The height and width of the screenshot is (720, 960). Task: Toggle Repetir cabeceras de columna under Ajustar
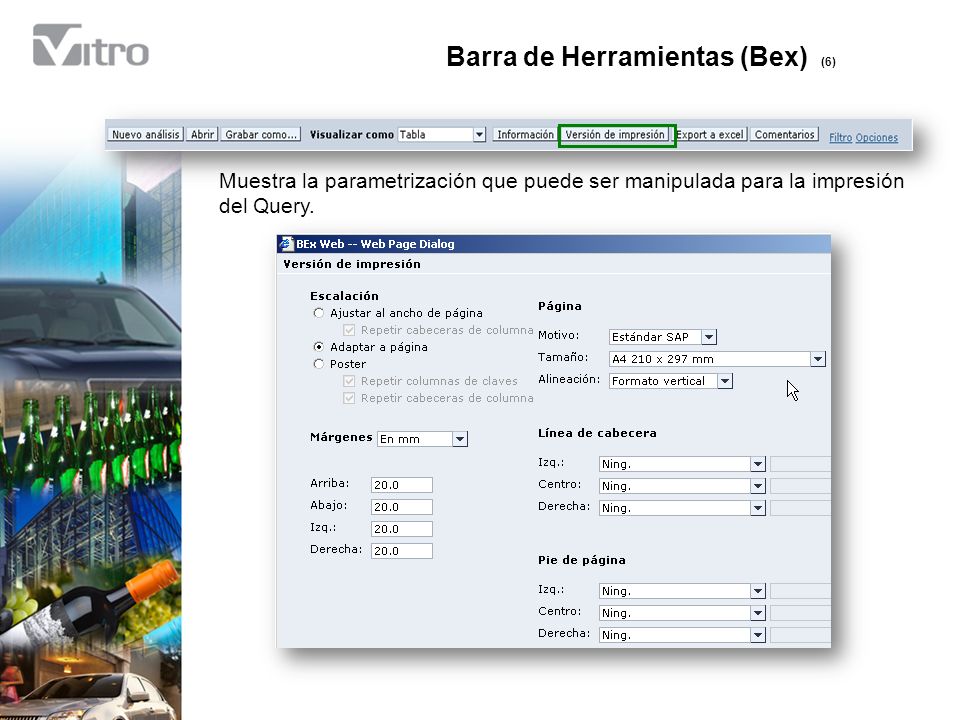click(349, 330)
